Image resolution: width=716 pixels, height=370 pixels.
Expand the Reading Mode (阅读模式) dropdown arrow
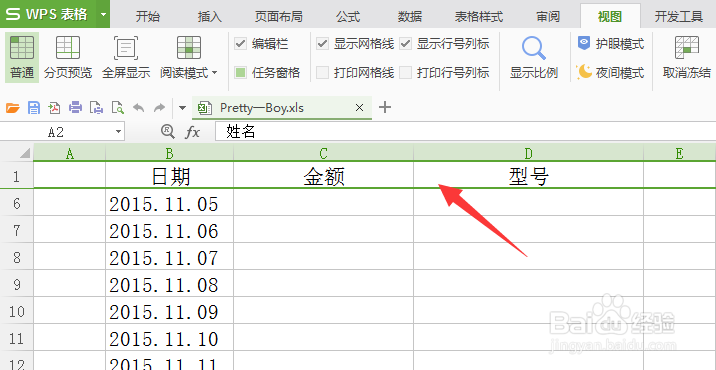[215, 73]
